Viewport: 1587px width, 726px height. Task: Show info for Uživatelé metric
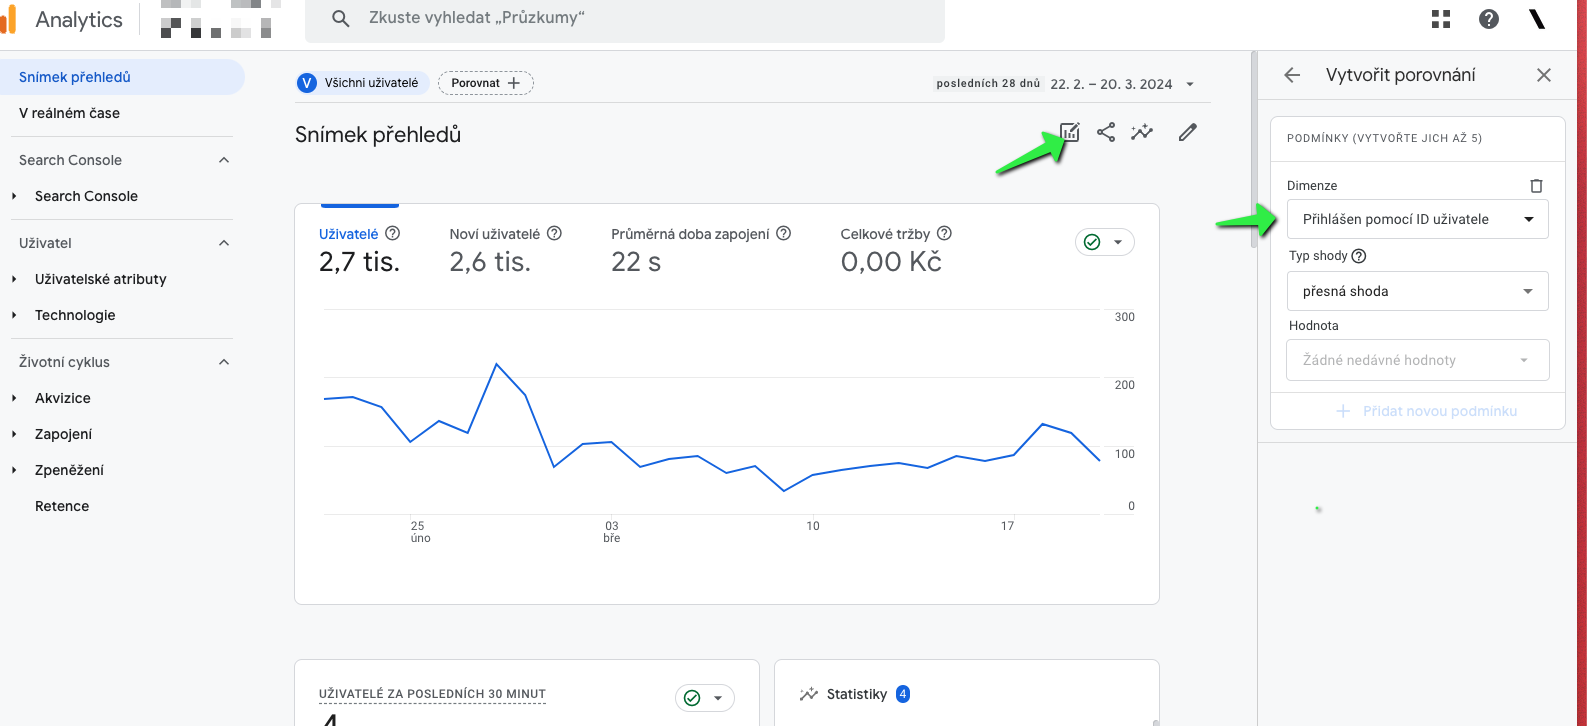pyautogui.click(x=393, y=233)
